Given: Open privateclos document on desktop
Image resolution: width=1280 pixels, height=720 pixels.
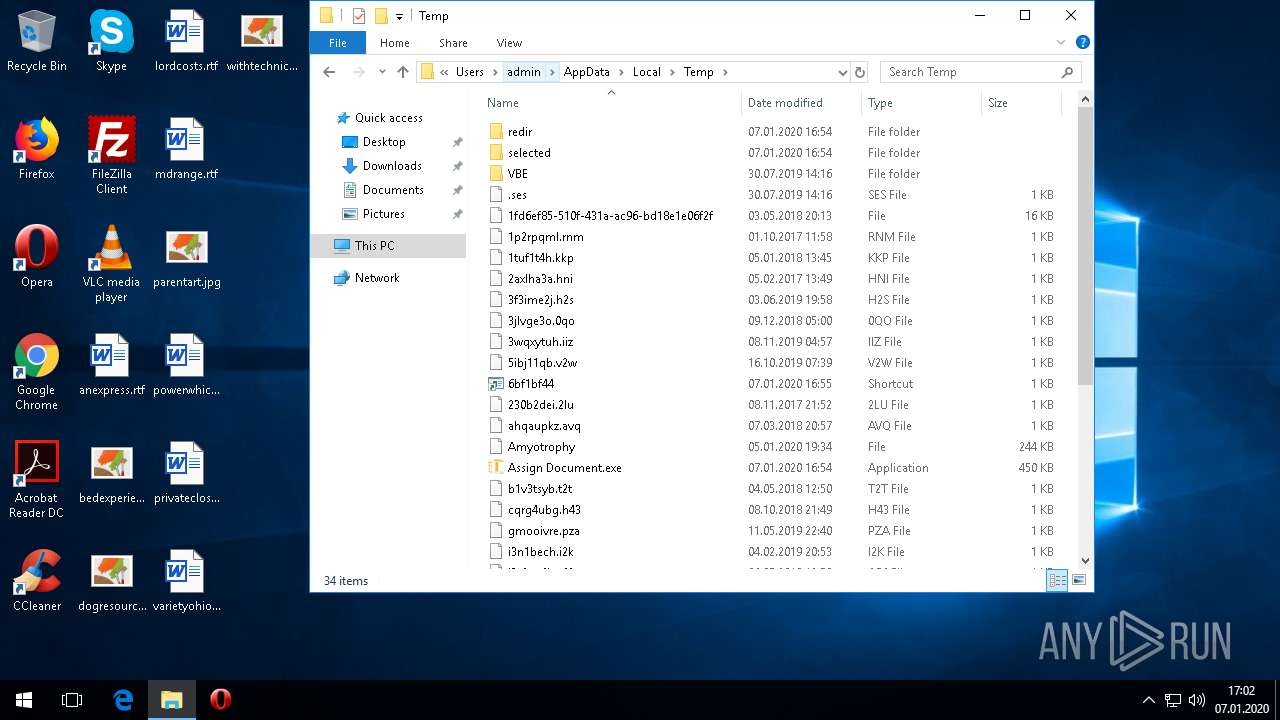Looking at the screenshot, I should pyautogui.click(x=186, y=474).
